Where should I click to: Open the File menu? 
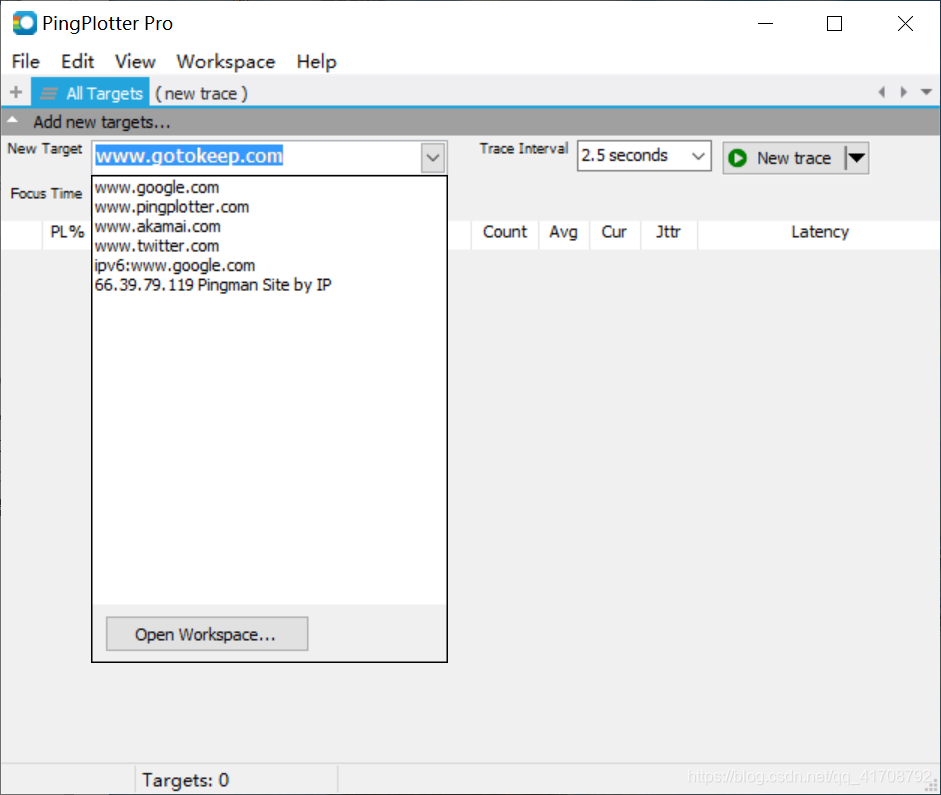click(x=25, y=62)
